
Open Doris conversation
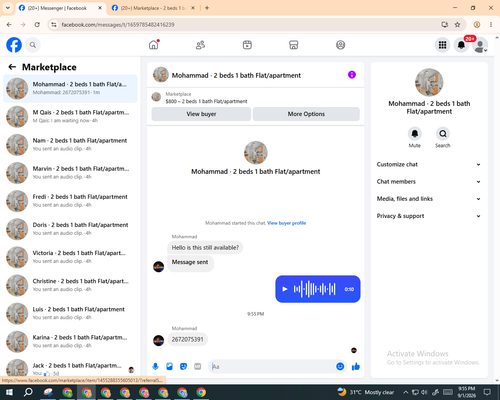[x=70, y=229]
